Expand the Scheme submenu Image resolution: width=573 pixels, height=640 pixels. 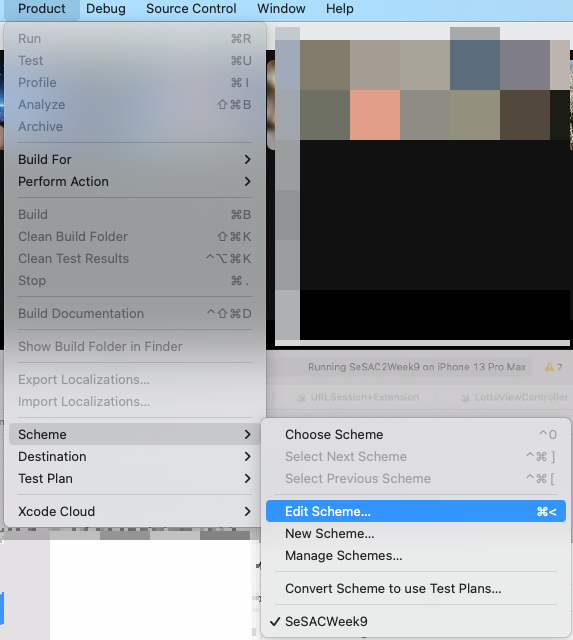[135, 435]
